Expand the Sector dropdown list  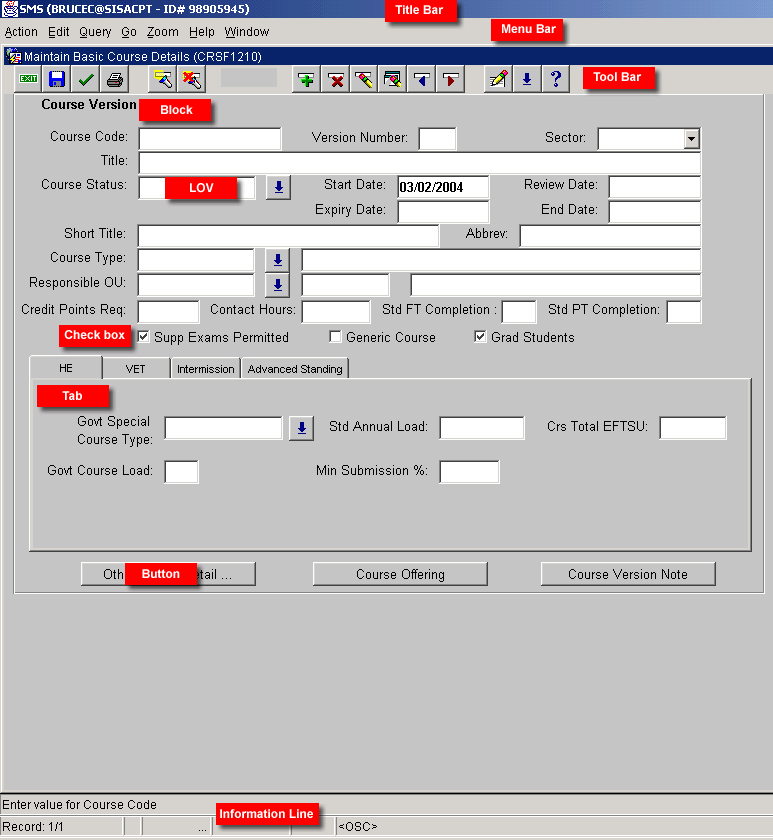[690, 139]
